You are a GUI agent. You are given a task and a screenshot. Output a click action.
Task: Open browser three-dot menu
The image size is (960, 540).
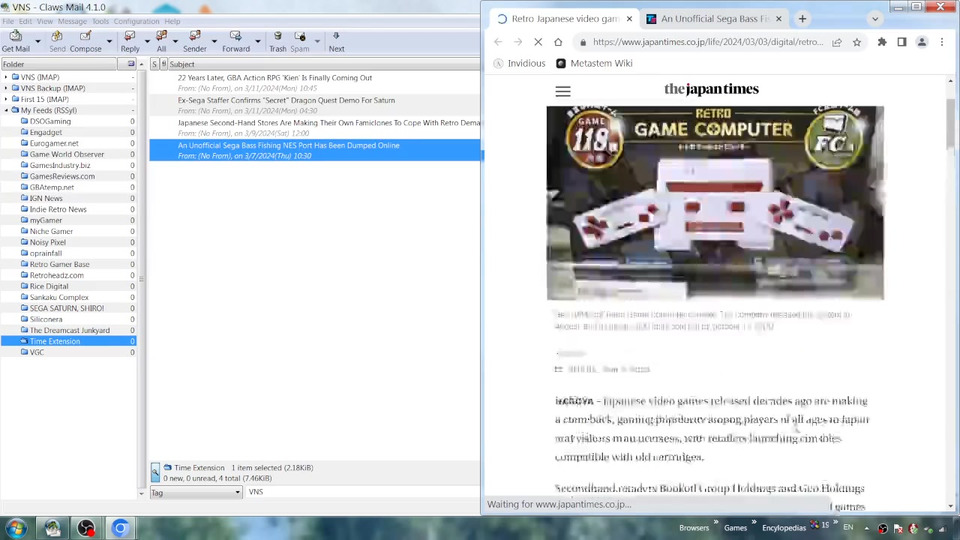click(942, 42)
